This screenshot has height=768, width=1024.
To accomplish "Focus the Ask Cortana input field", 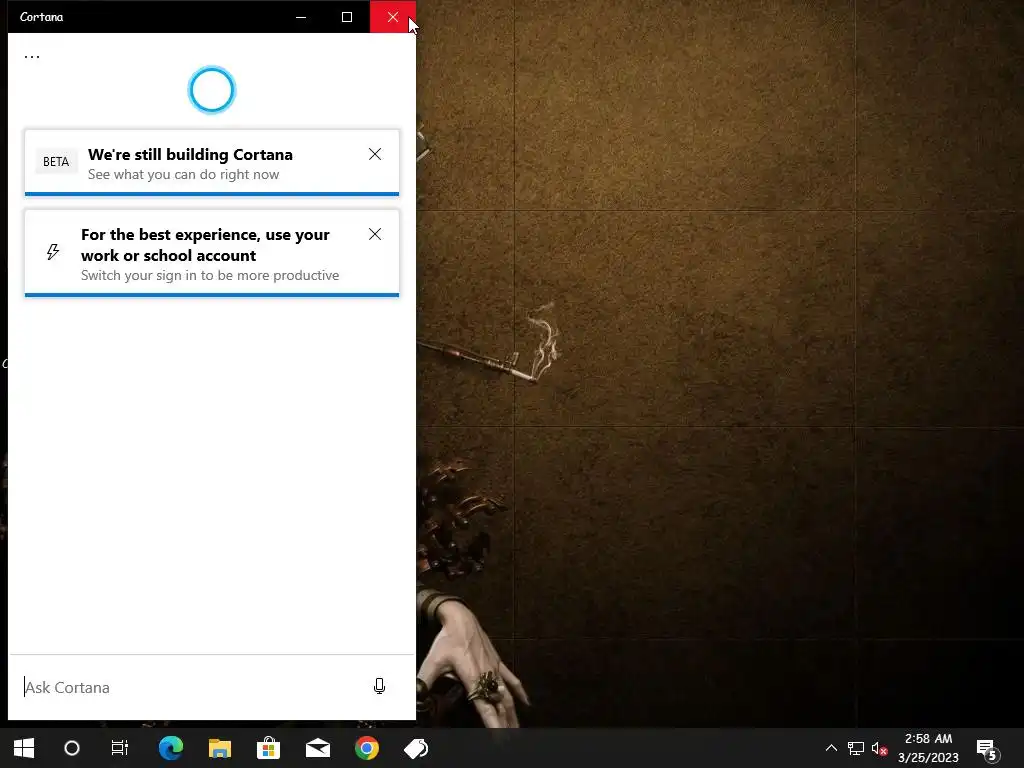I will 189,688.
